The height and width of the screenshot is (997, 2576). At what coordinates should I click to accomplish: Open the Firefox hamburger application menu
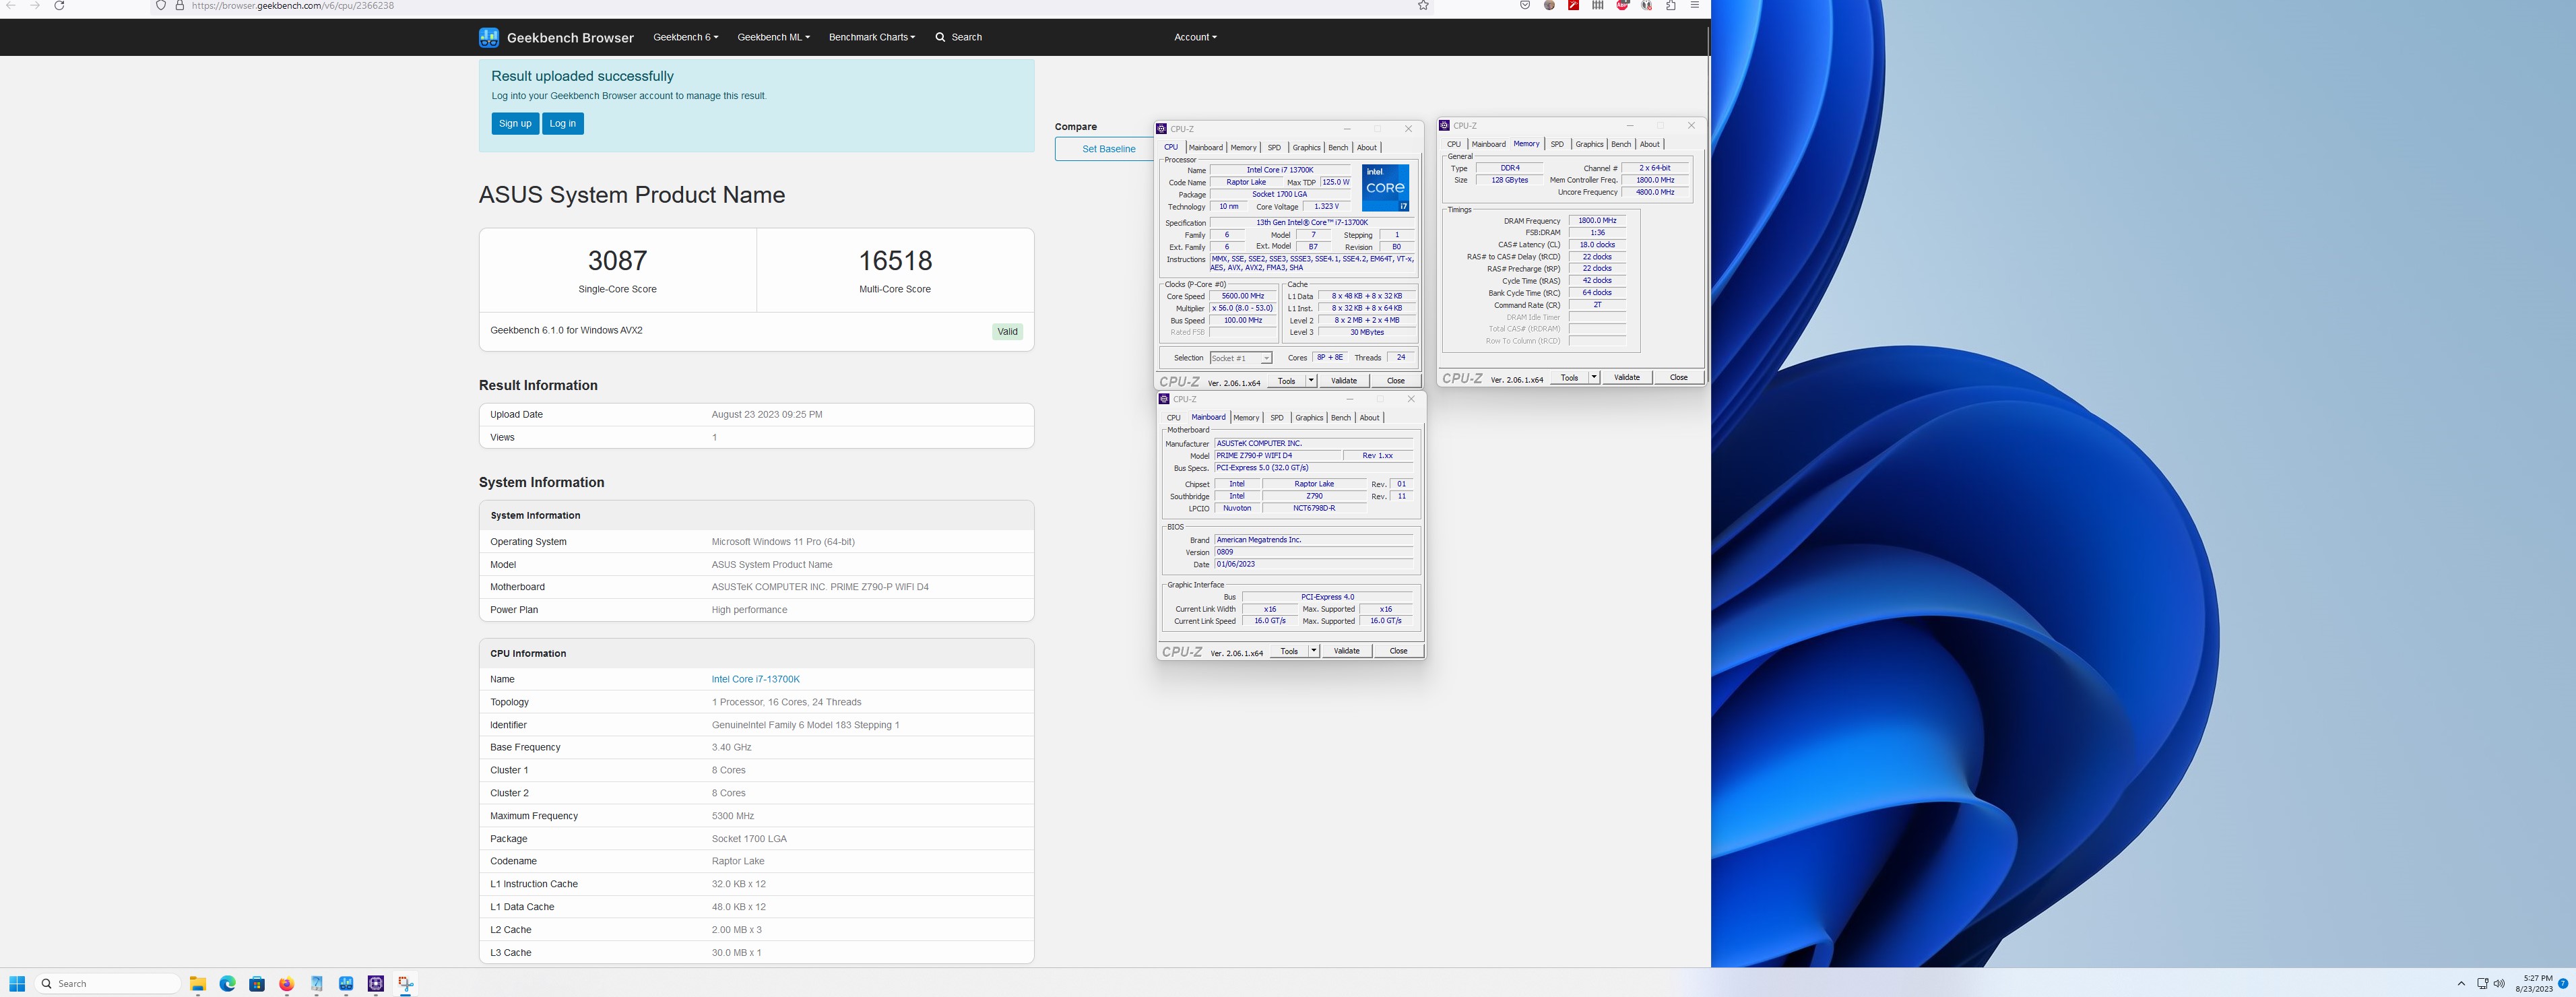pos(1694,5)
